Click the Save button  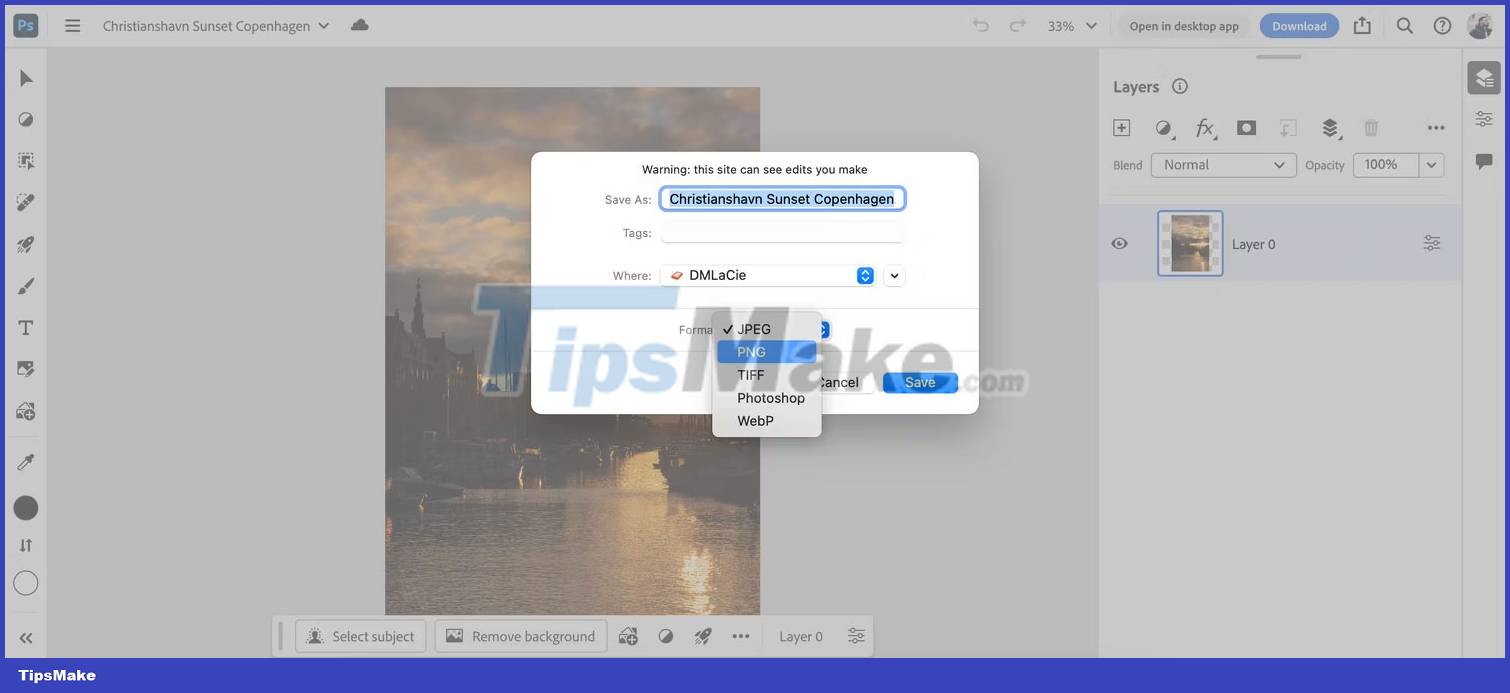tap(919, 382)
